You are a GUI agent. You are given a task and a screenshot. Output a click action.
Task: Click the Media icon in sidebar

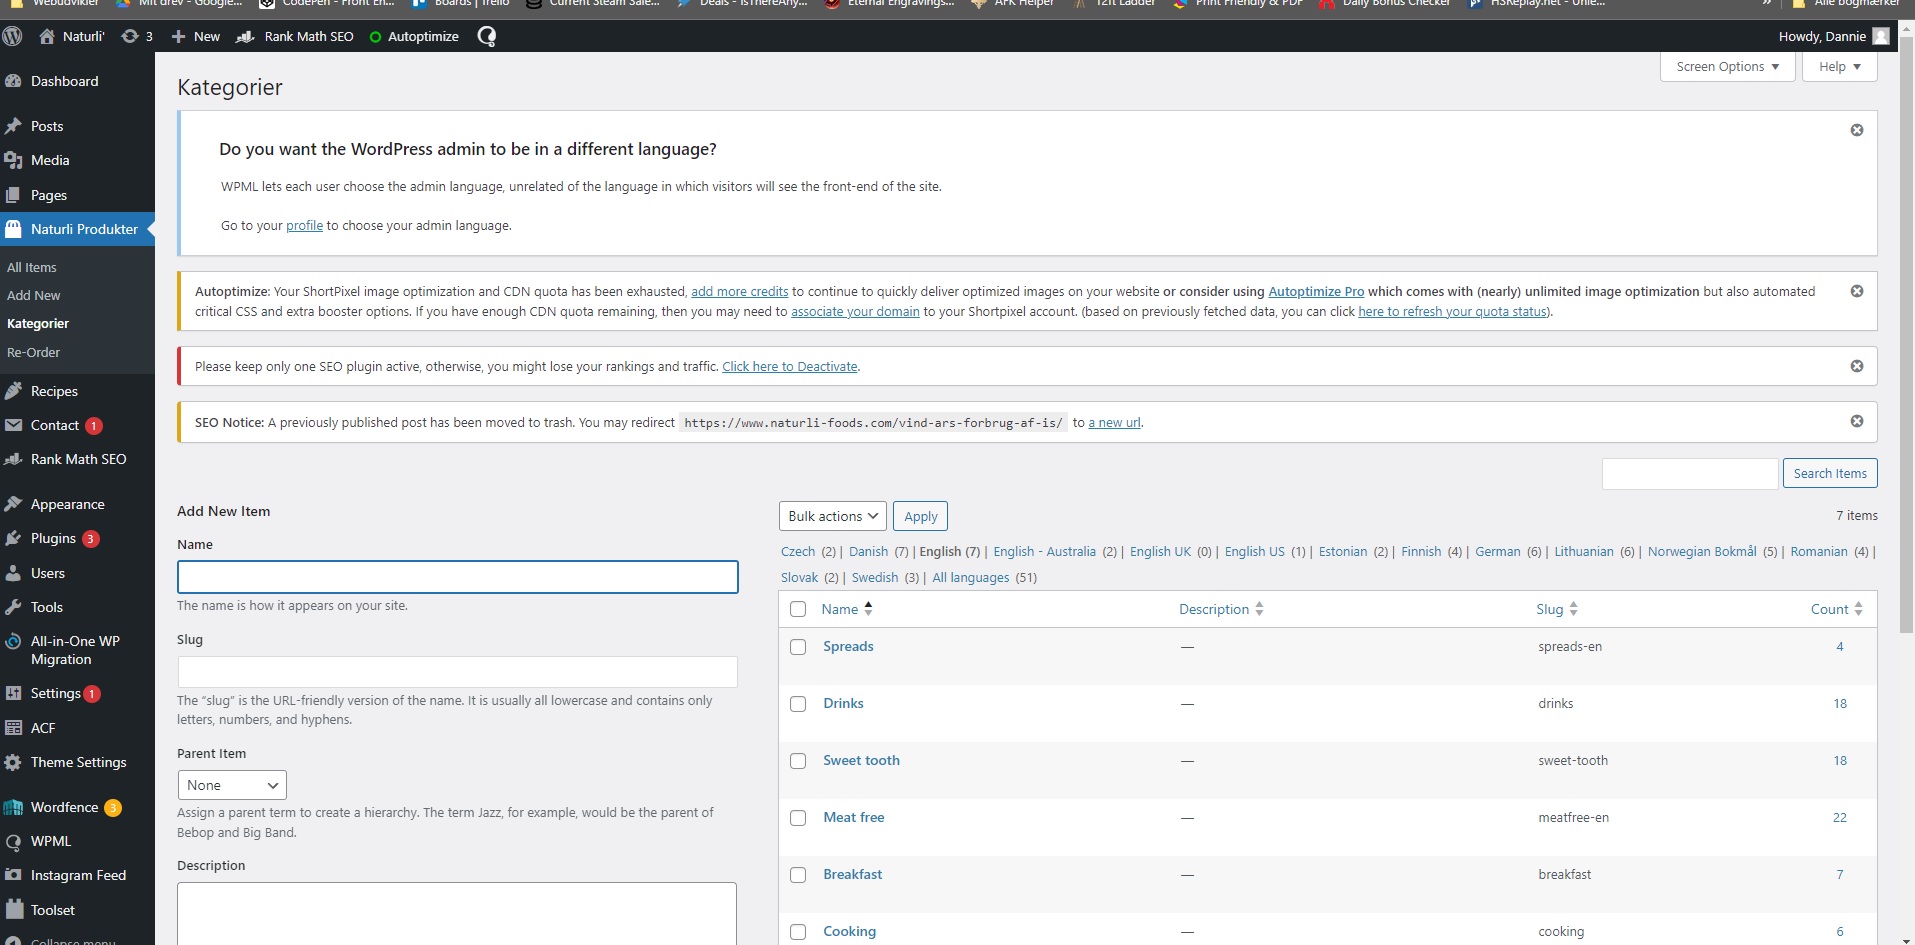13,160
